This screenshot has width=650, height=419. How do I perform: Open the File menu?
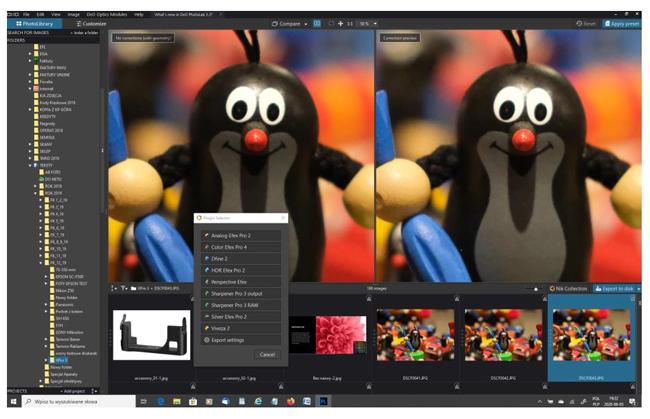[26, 14]
